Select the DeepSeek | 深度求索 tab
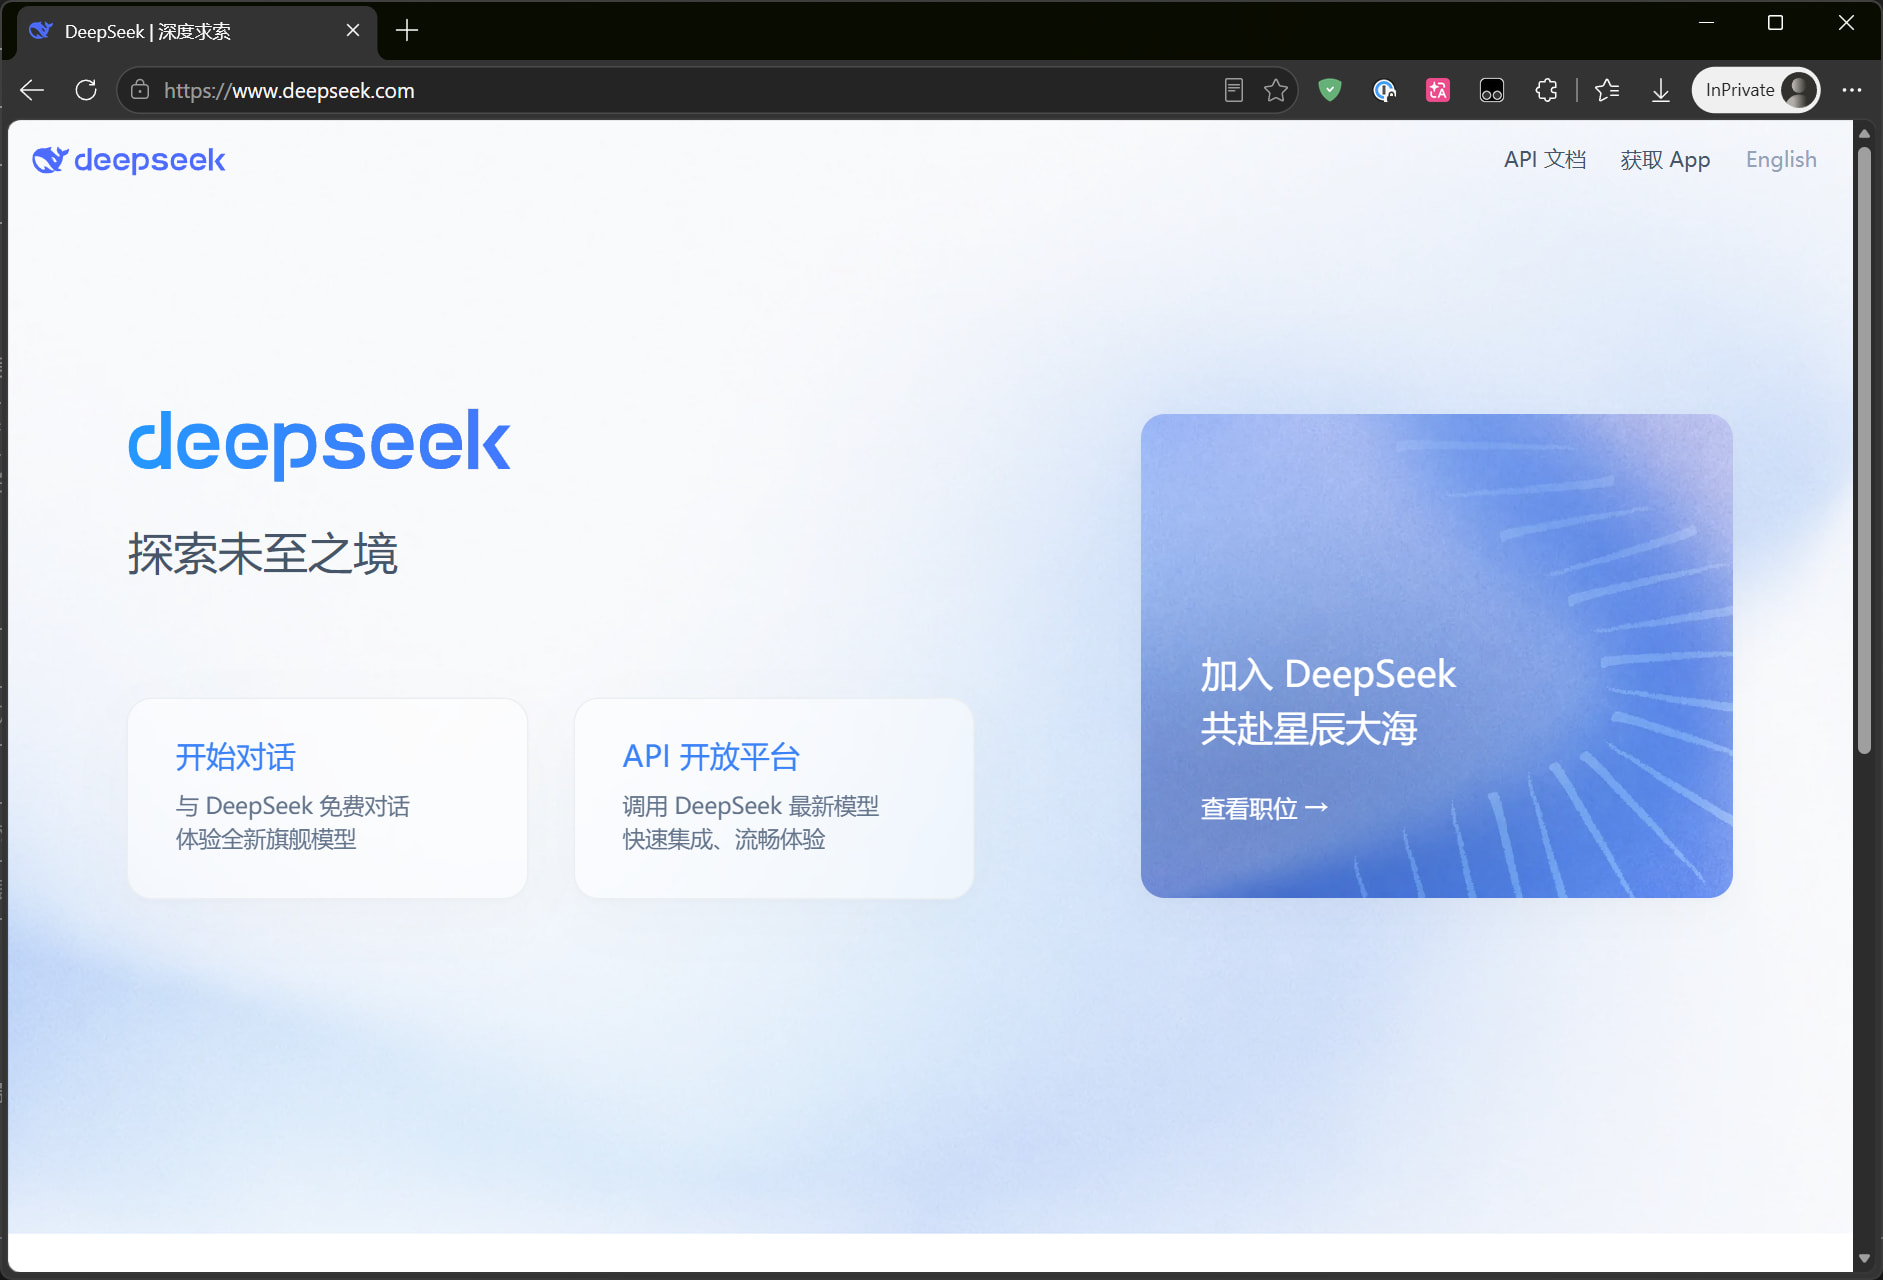The width and height of the screenshot is (1883, 1280). click(197, 31)
